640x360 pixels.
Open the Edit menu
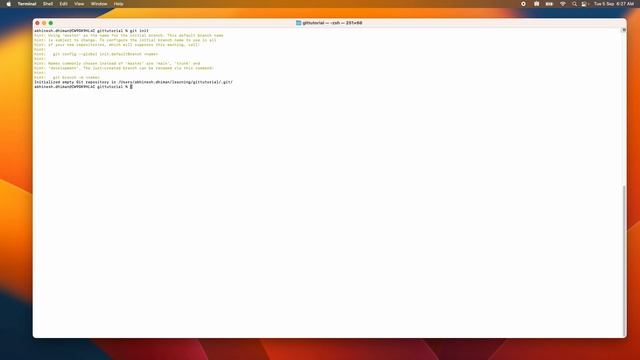click(64, 4)
